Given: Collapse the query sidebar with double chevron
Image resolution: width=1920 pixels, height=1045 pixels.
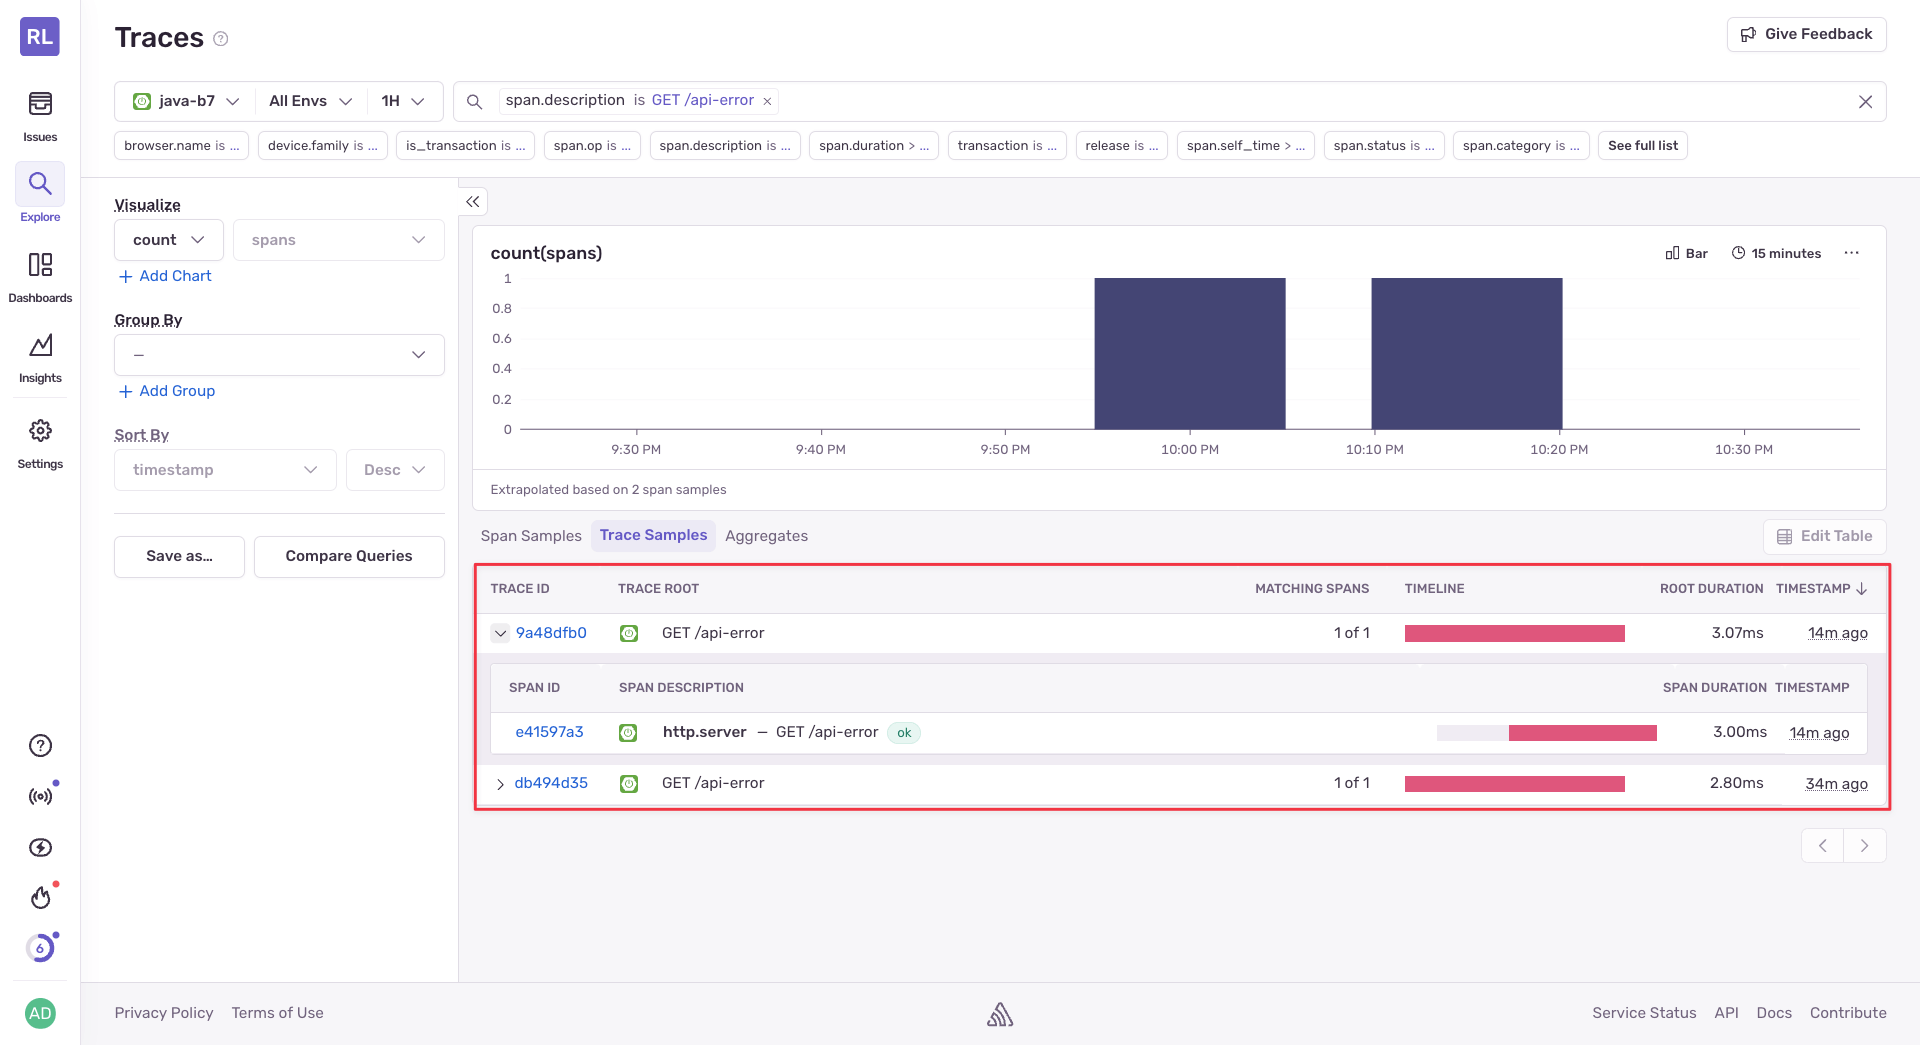Looking at the screenshot, I should [x=473, y=202].
